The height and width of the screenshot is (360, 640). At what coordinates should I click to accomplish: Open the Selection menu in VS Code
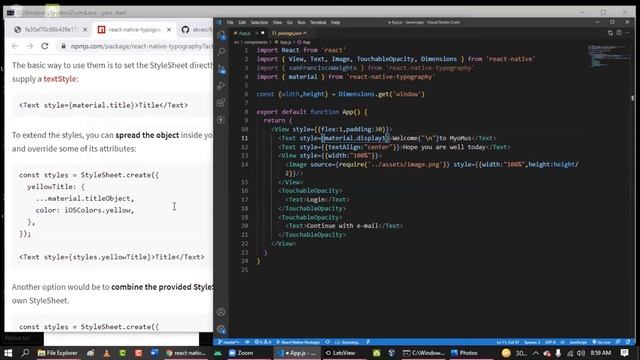pyautogui.click(x=259, y=22)
